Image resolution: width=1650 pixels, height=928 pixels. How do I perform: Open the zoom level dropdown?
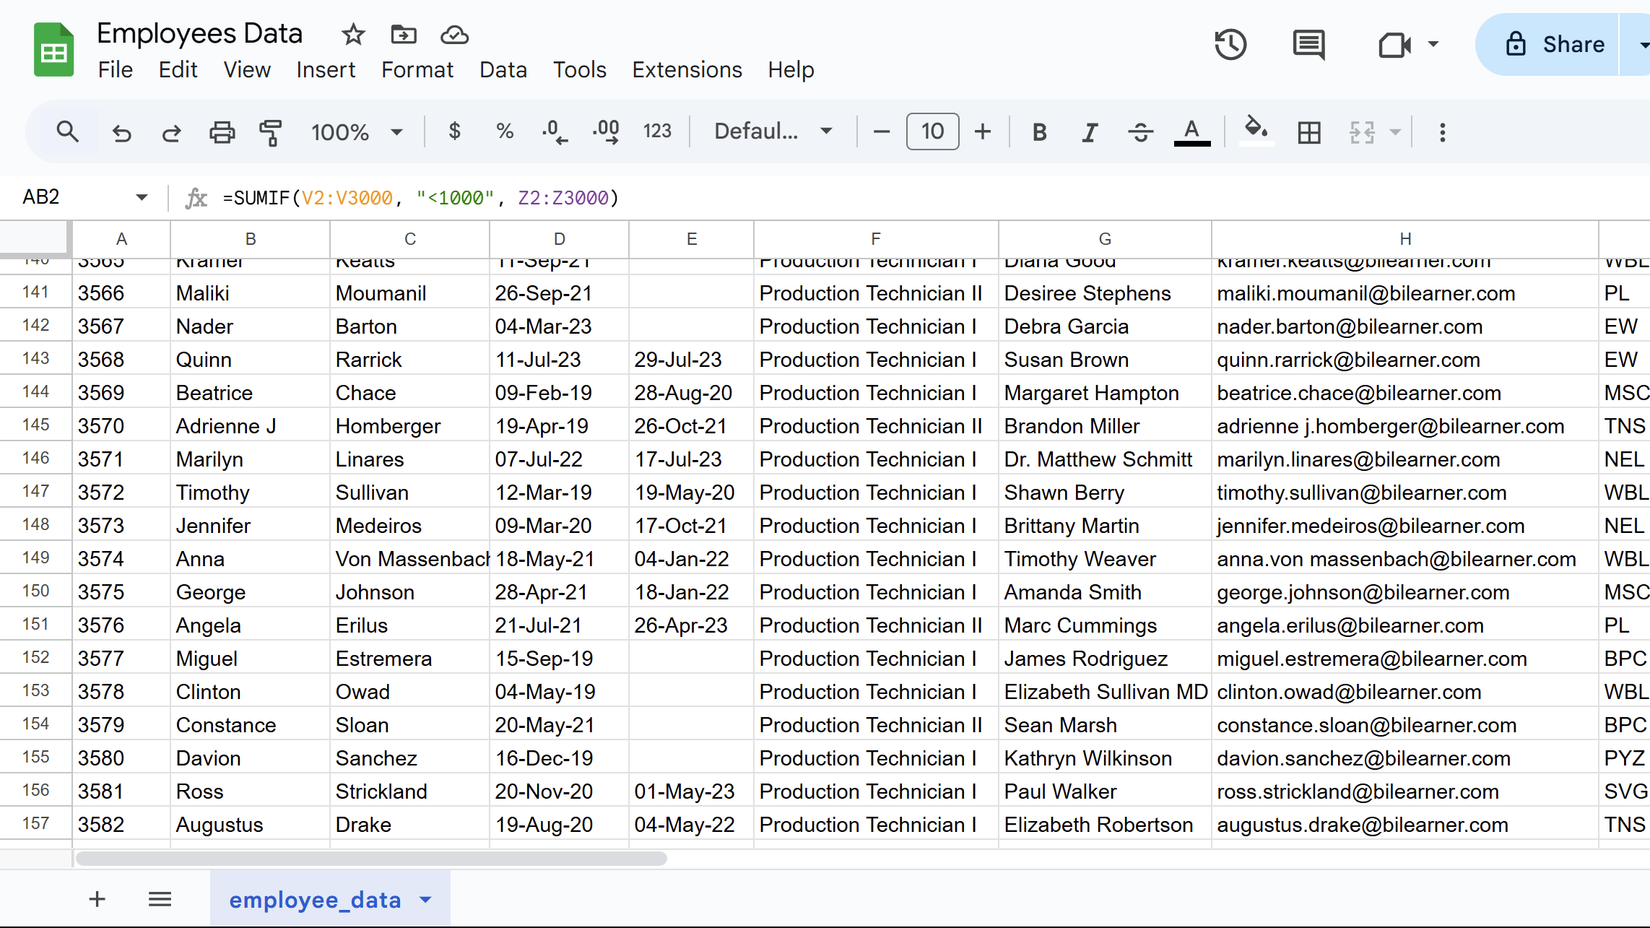tap(357, 131)
